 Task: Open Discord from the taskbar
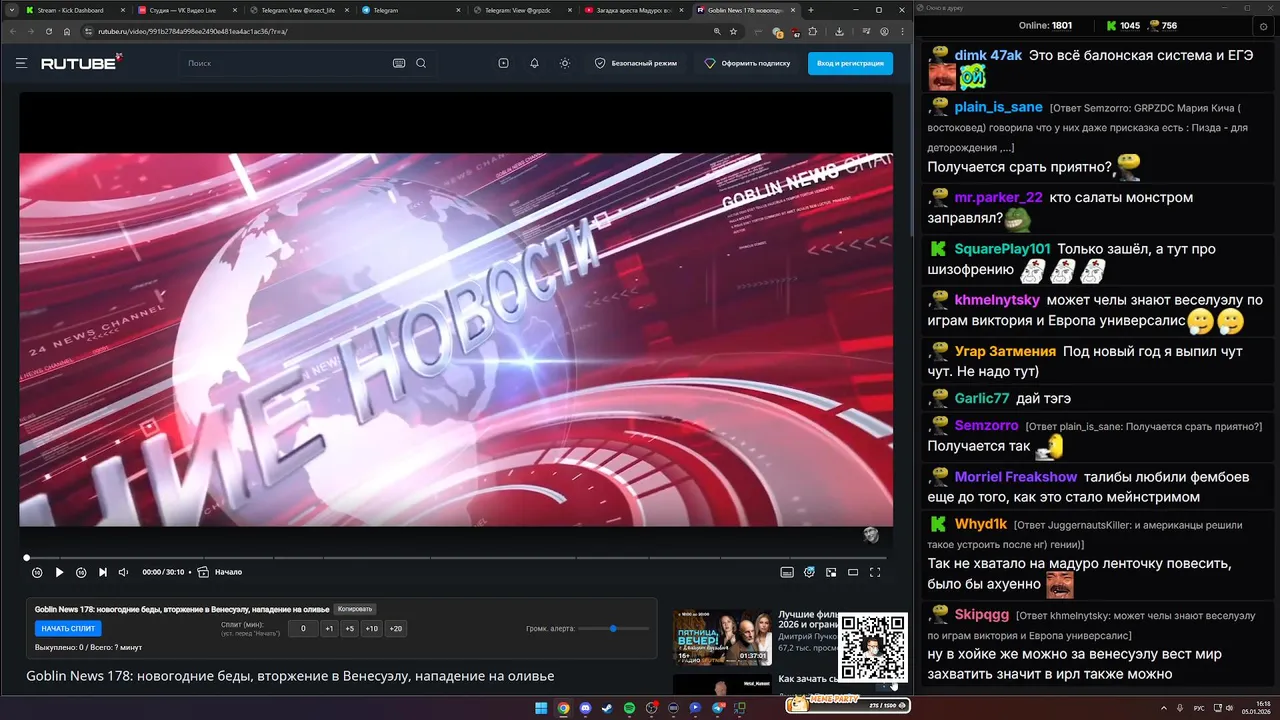(x=585, y=708)
